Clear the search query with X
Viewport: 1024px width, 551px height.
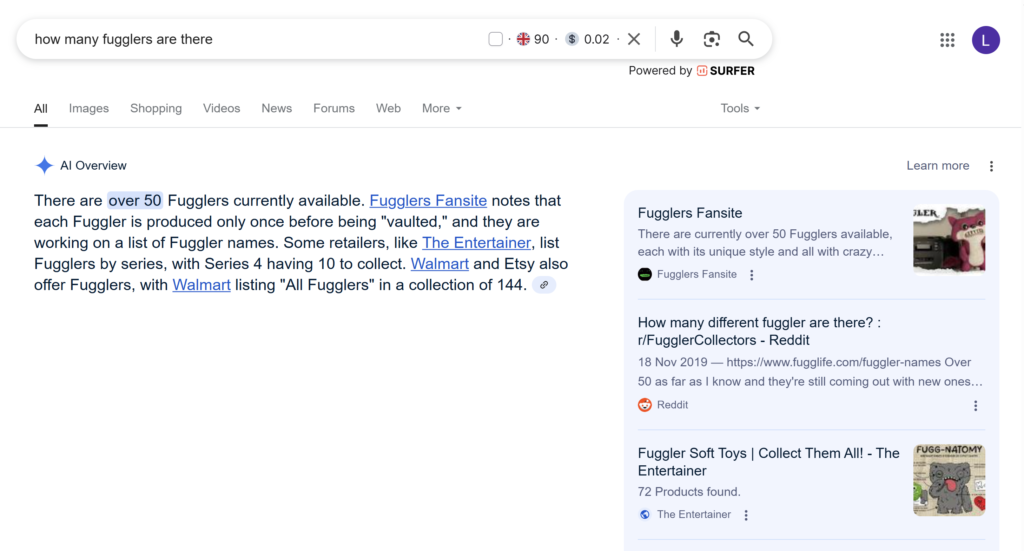pos(633,39)
